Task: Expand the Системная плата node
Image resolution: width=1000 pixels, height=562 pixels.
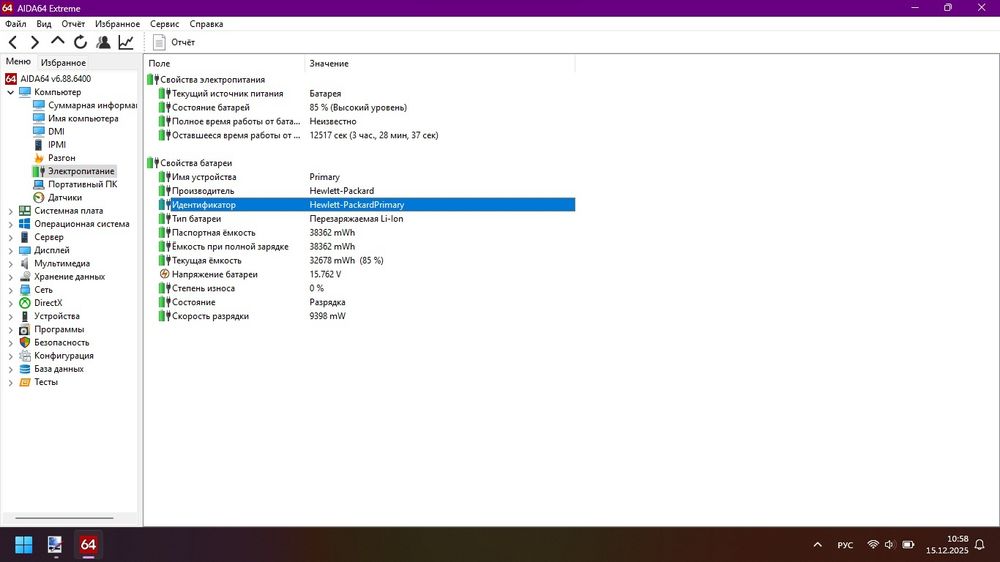Action: click(x=10, y=211)
